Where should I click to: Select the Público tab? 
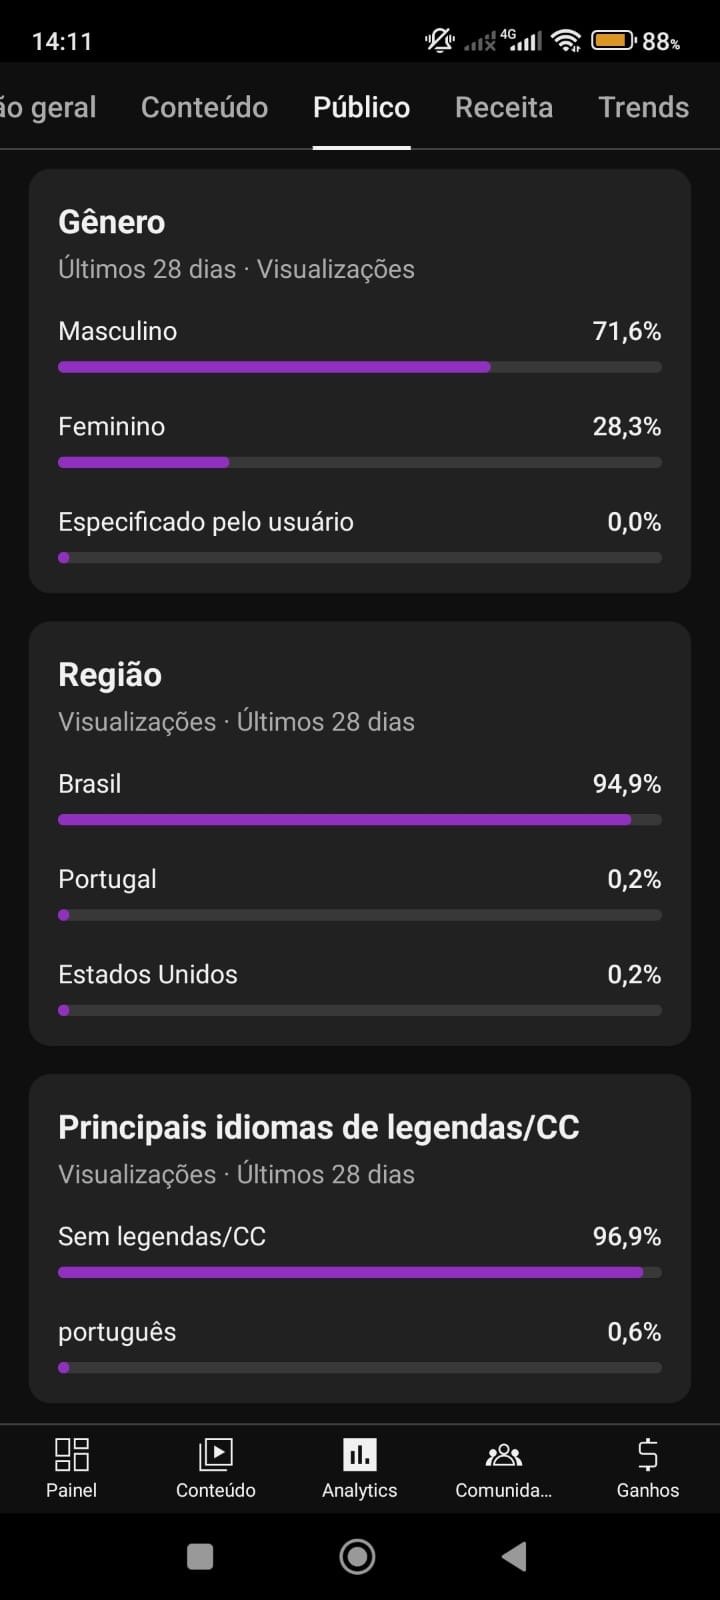click(361, 108)
